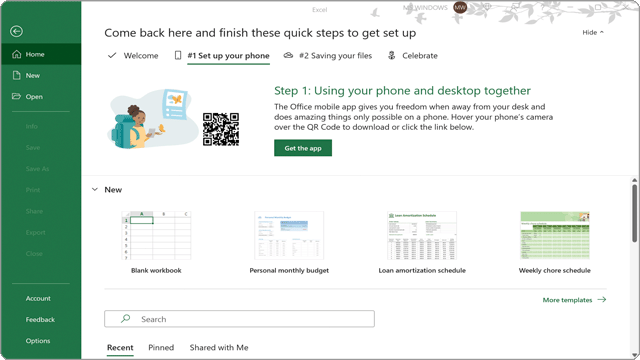Click the back arrow circle icon
The width and height of the screenshot is (640, 360).
click(16, 31)
